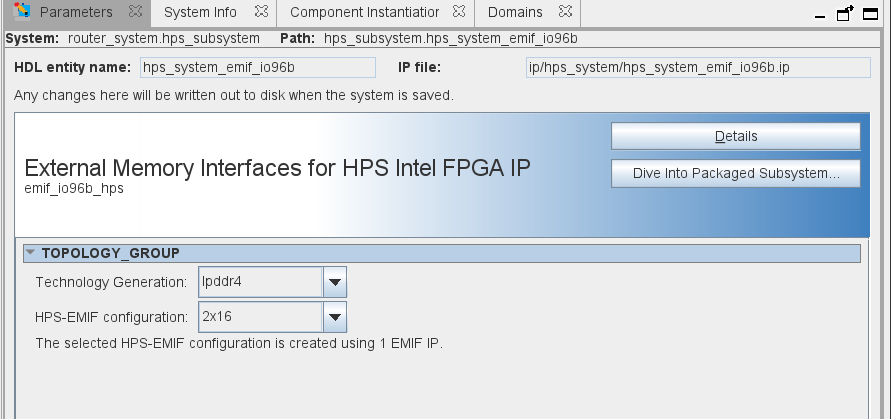Click the Parameters tab icon
Image resolution: width=891 pixels, height=419 pixels.
tap(22, 13)
